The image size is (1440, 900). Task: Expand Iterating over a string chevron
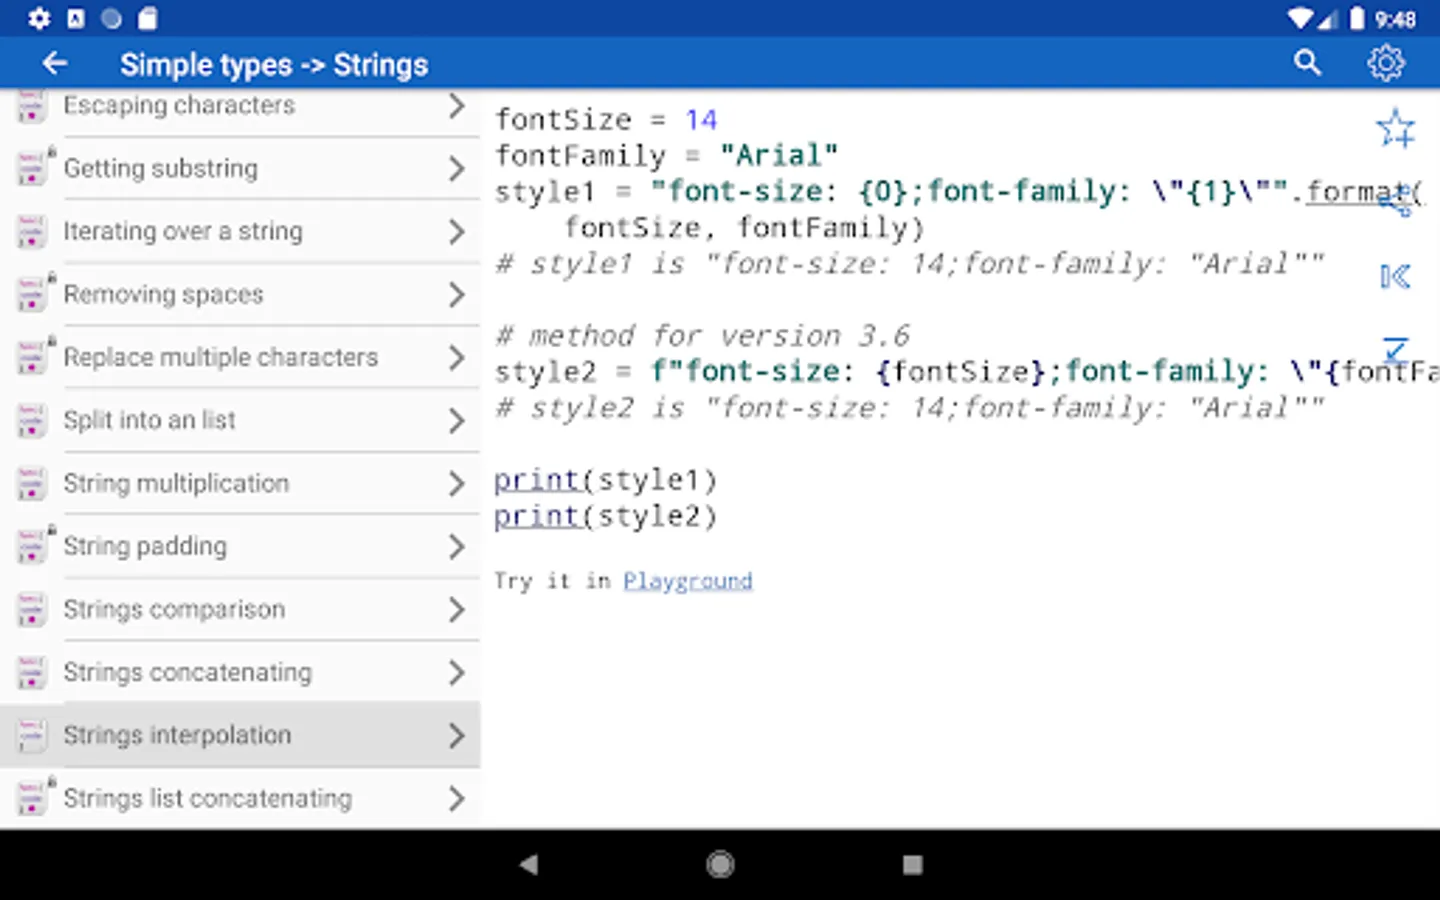pyautogui.click(x=456, y=231)
